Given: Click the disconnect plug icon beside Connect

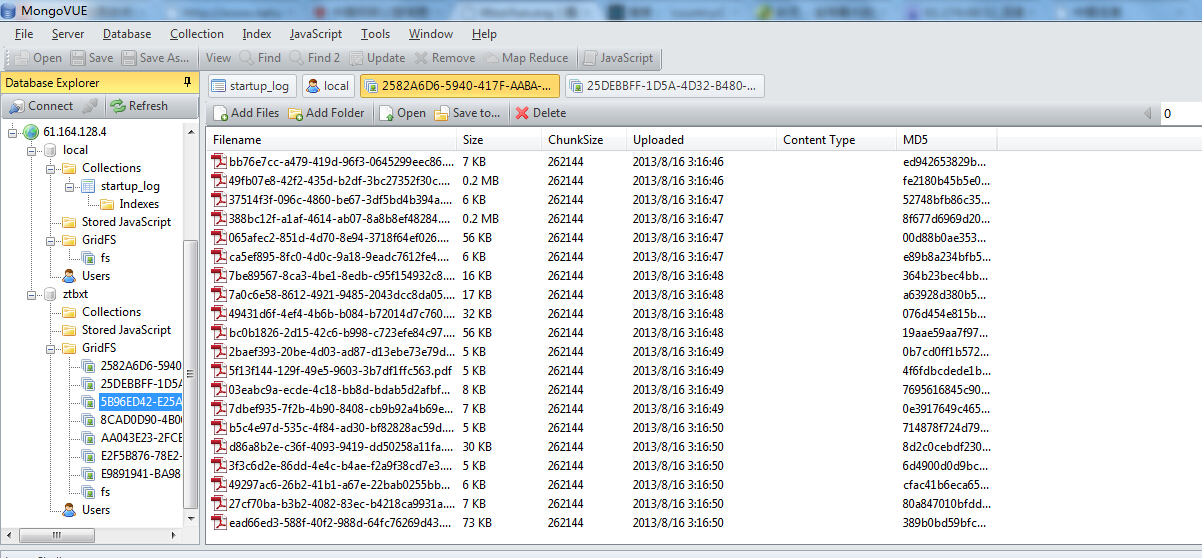Looking at the screenshot, I should coord(90,106).
